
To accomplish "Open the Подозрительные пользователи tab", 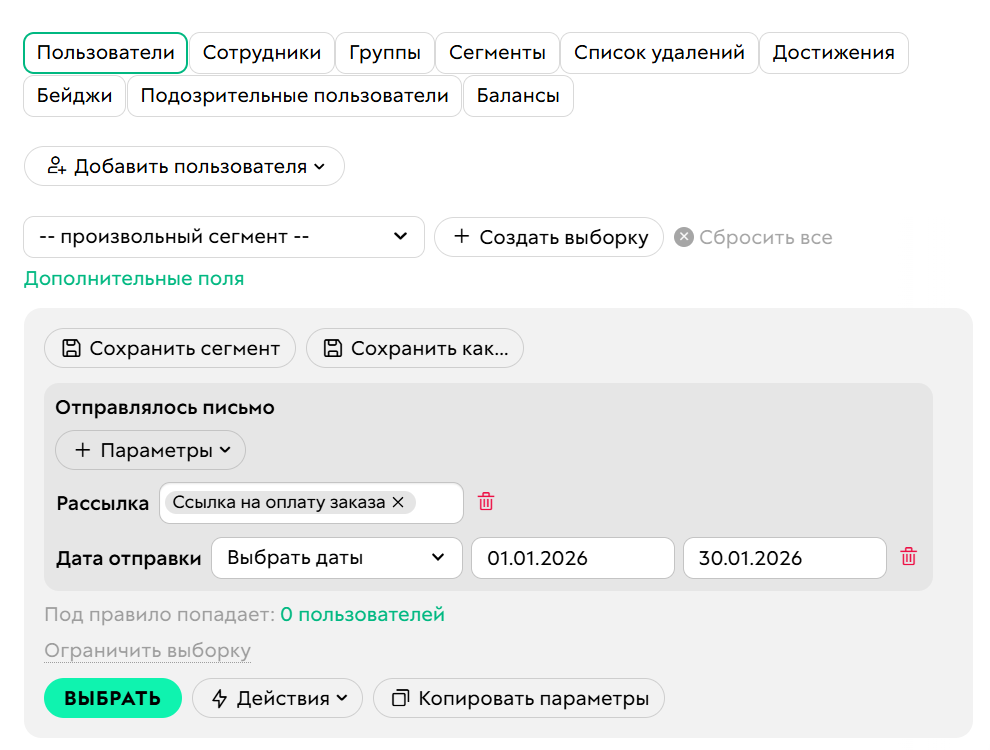I will pyautogui.click(x=294, y=97).
